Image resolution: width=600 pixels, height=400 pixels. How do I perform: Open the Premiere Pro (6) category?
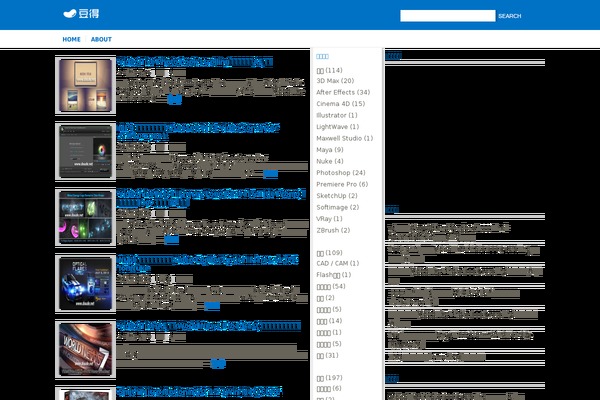click(342, 184)
